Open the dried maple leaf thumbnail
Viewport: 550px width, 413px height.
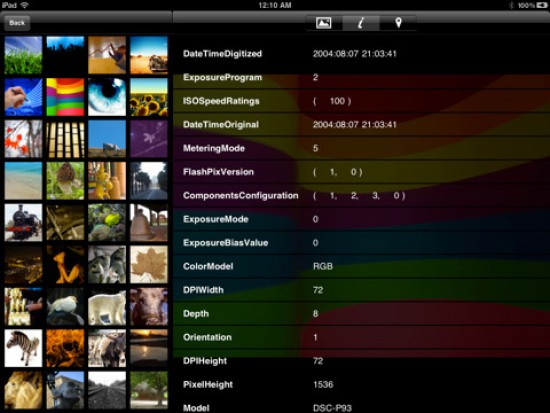149,264
